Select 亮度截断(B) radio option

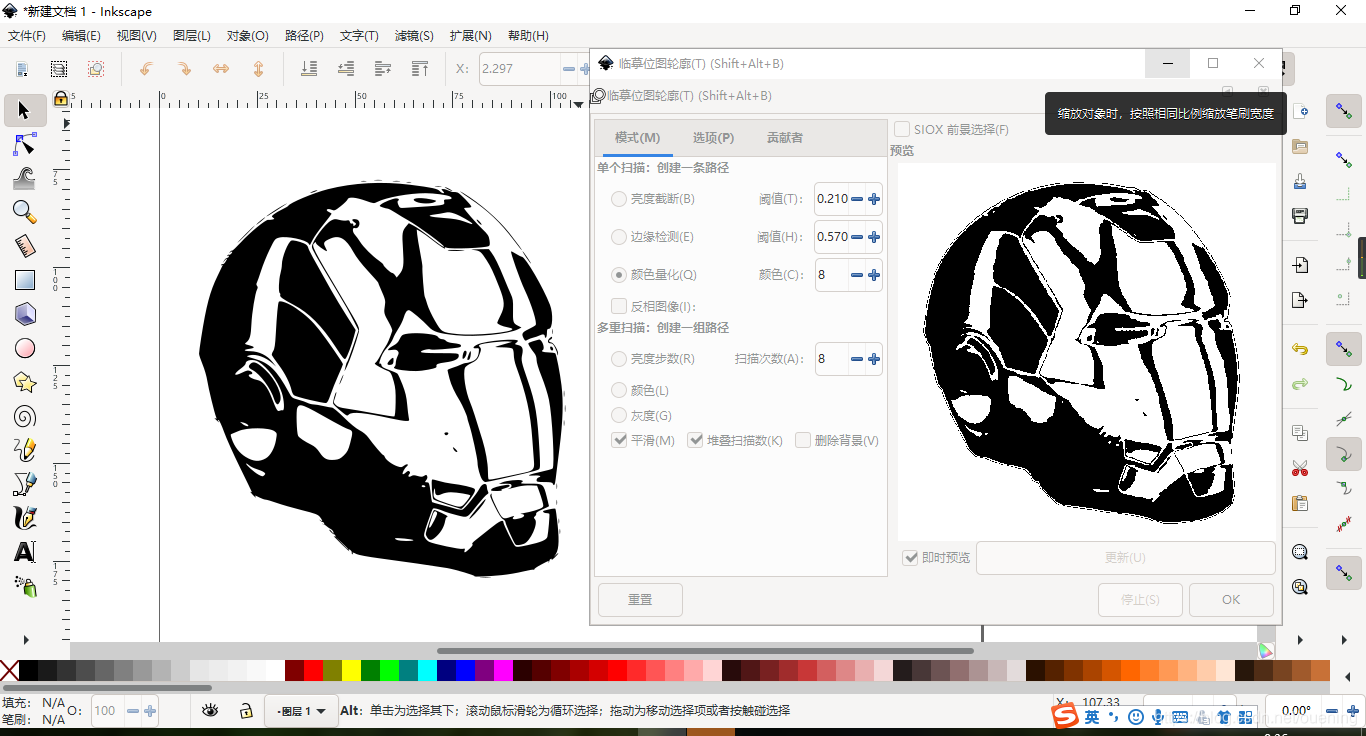[x=619, y=199]
